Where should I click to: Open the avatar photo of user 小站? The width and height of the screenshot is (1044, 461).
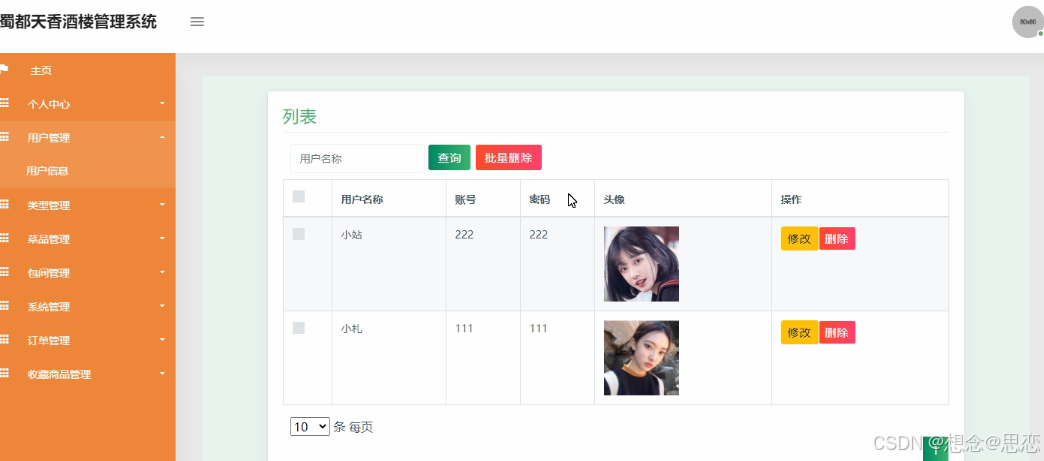point(641,264)
